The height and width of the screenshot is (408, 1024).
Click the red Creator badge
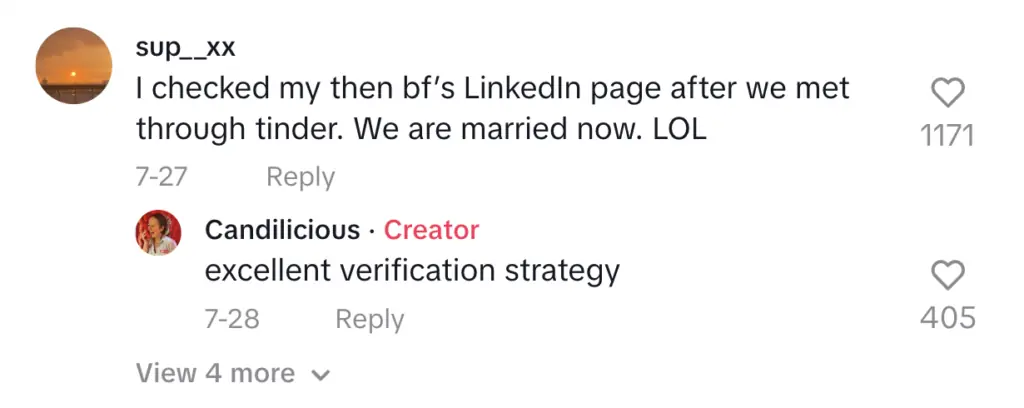[x=432, y=230]
